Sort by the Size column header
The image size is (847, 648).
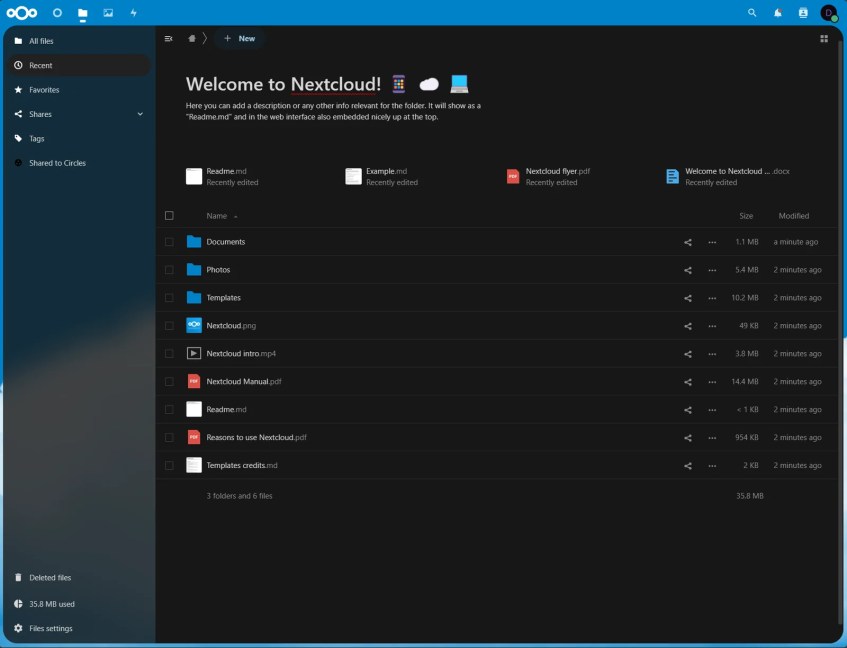click(x=746, y=215)
